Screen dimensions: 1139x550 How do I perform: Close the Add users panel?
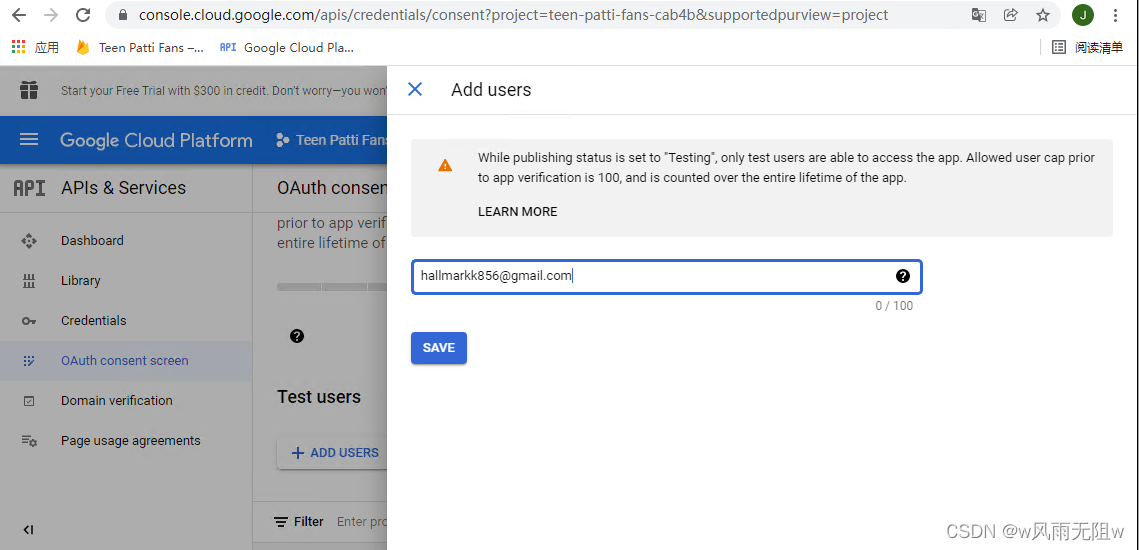(x=415, y=89)
